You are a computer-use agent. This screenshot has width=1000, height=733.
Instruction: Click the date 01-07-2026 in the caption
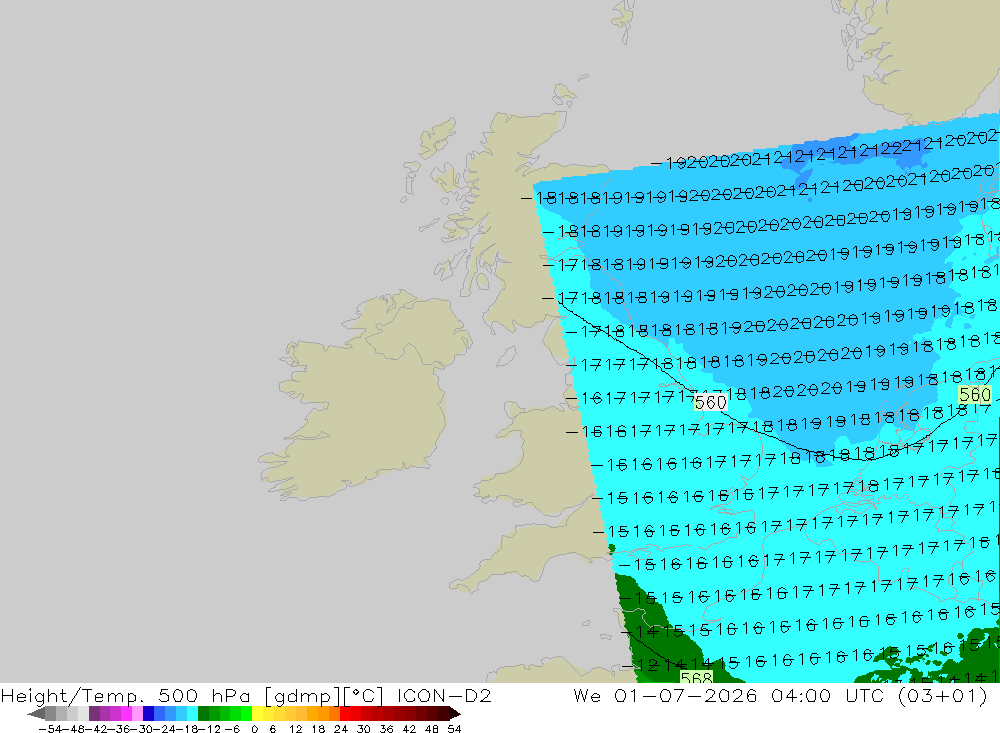tap(685, 695)
